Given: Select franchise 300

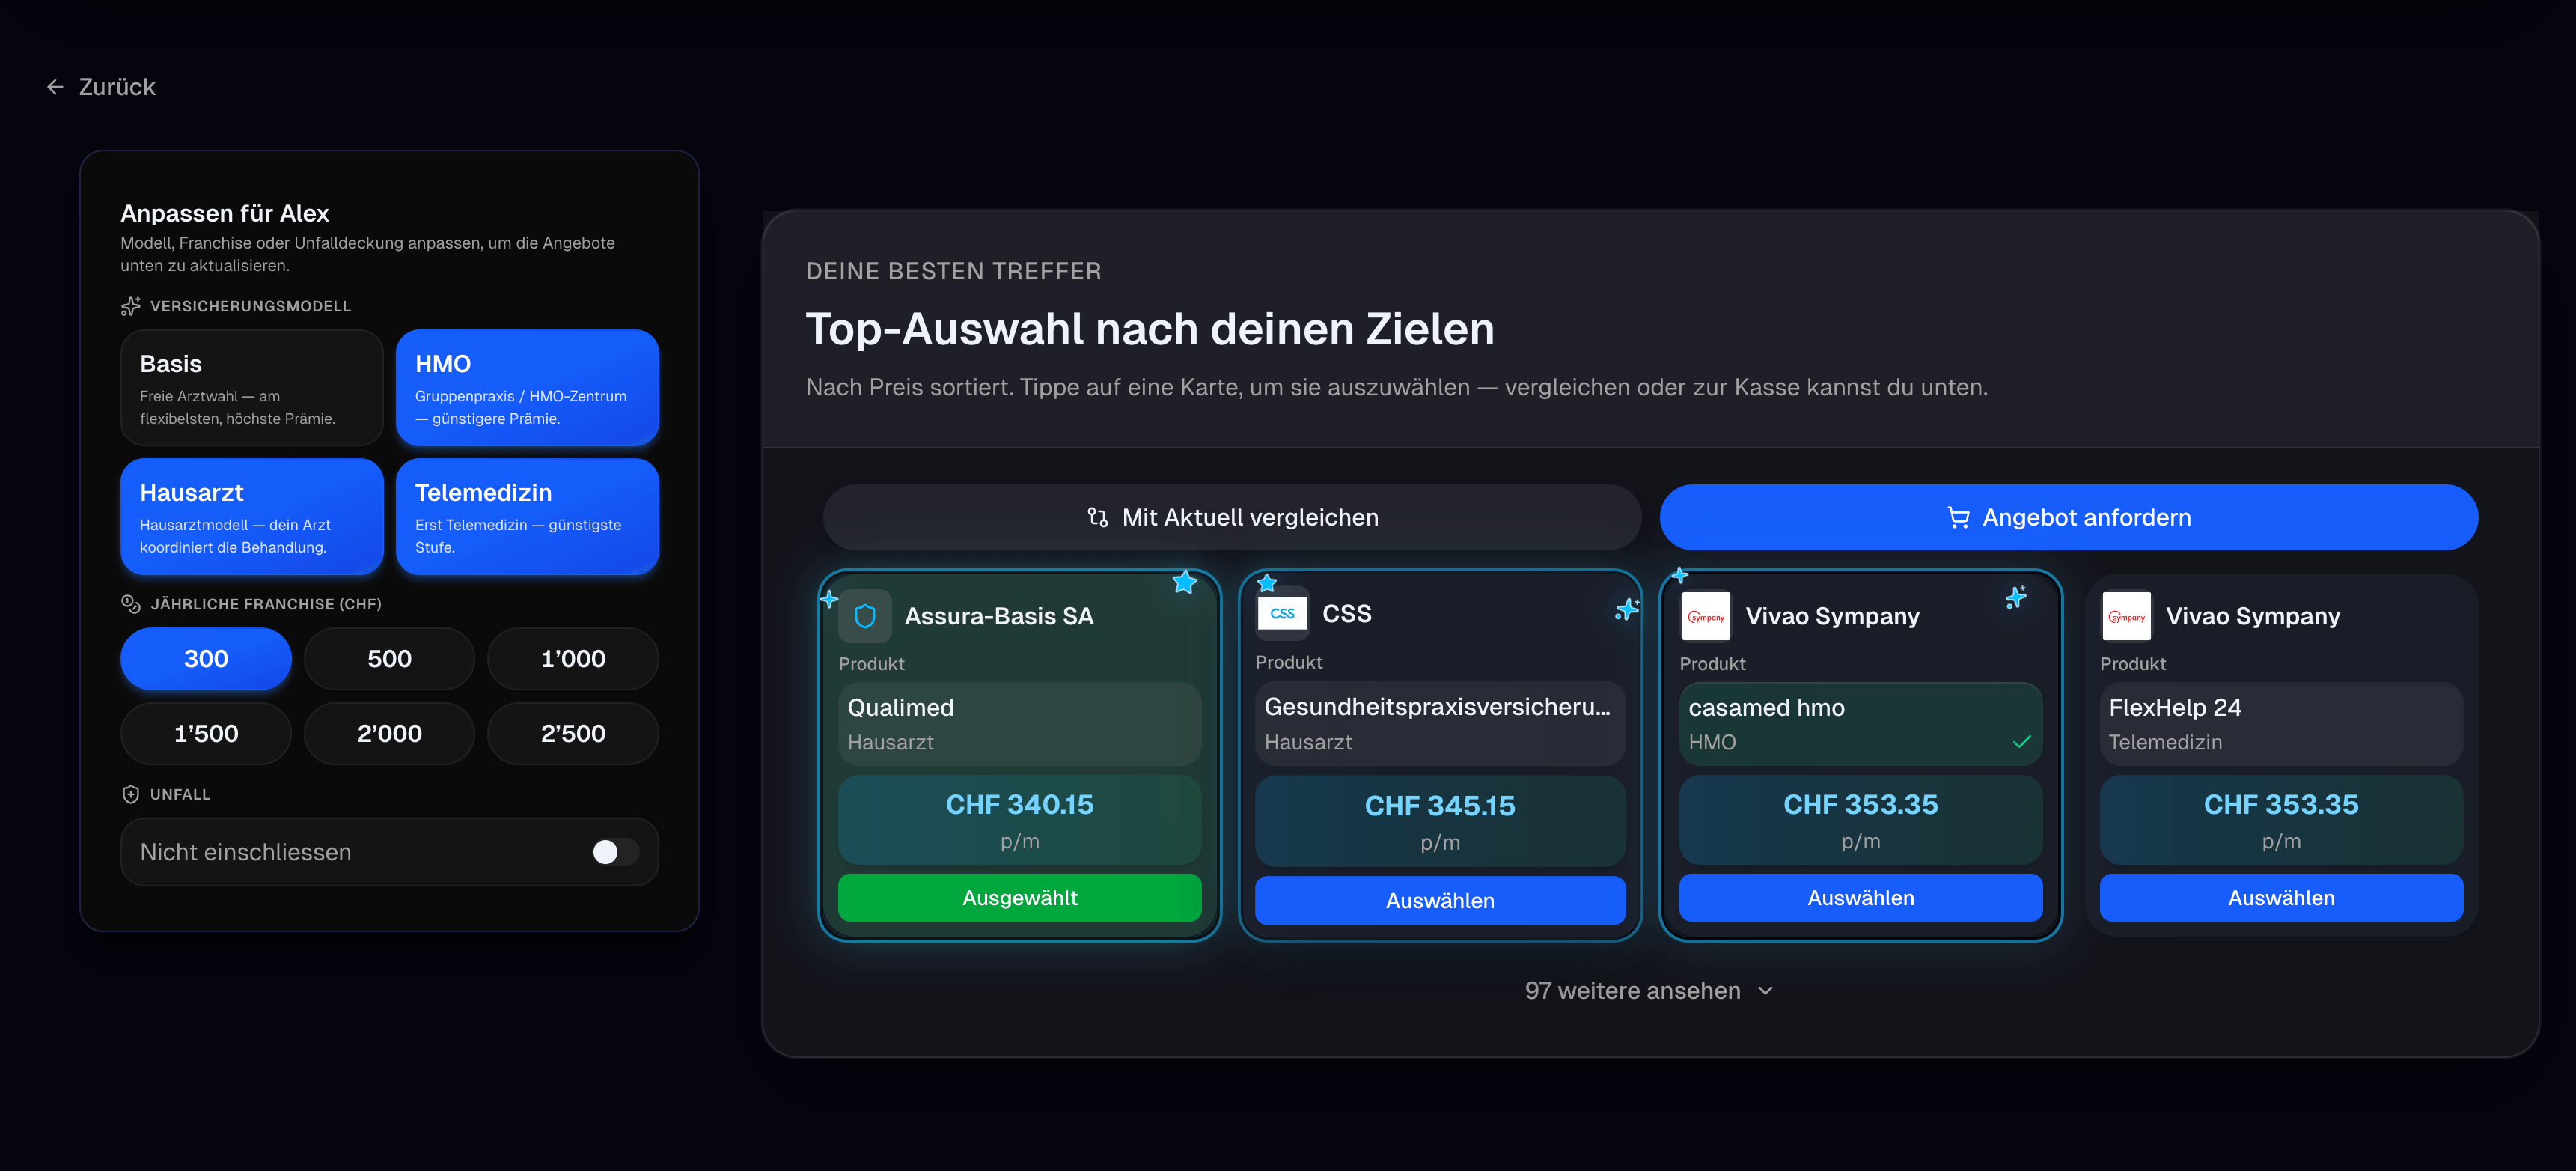Looking at the screenshot, I should click(x=206, y=659).
